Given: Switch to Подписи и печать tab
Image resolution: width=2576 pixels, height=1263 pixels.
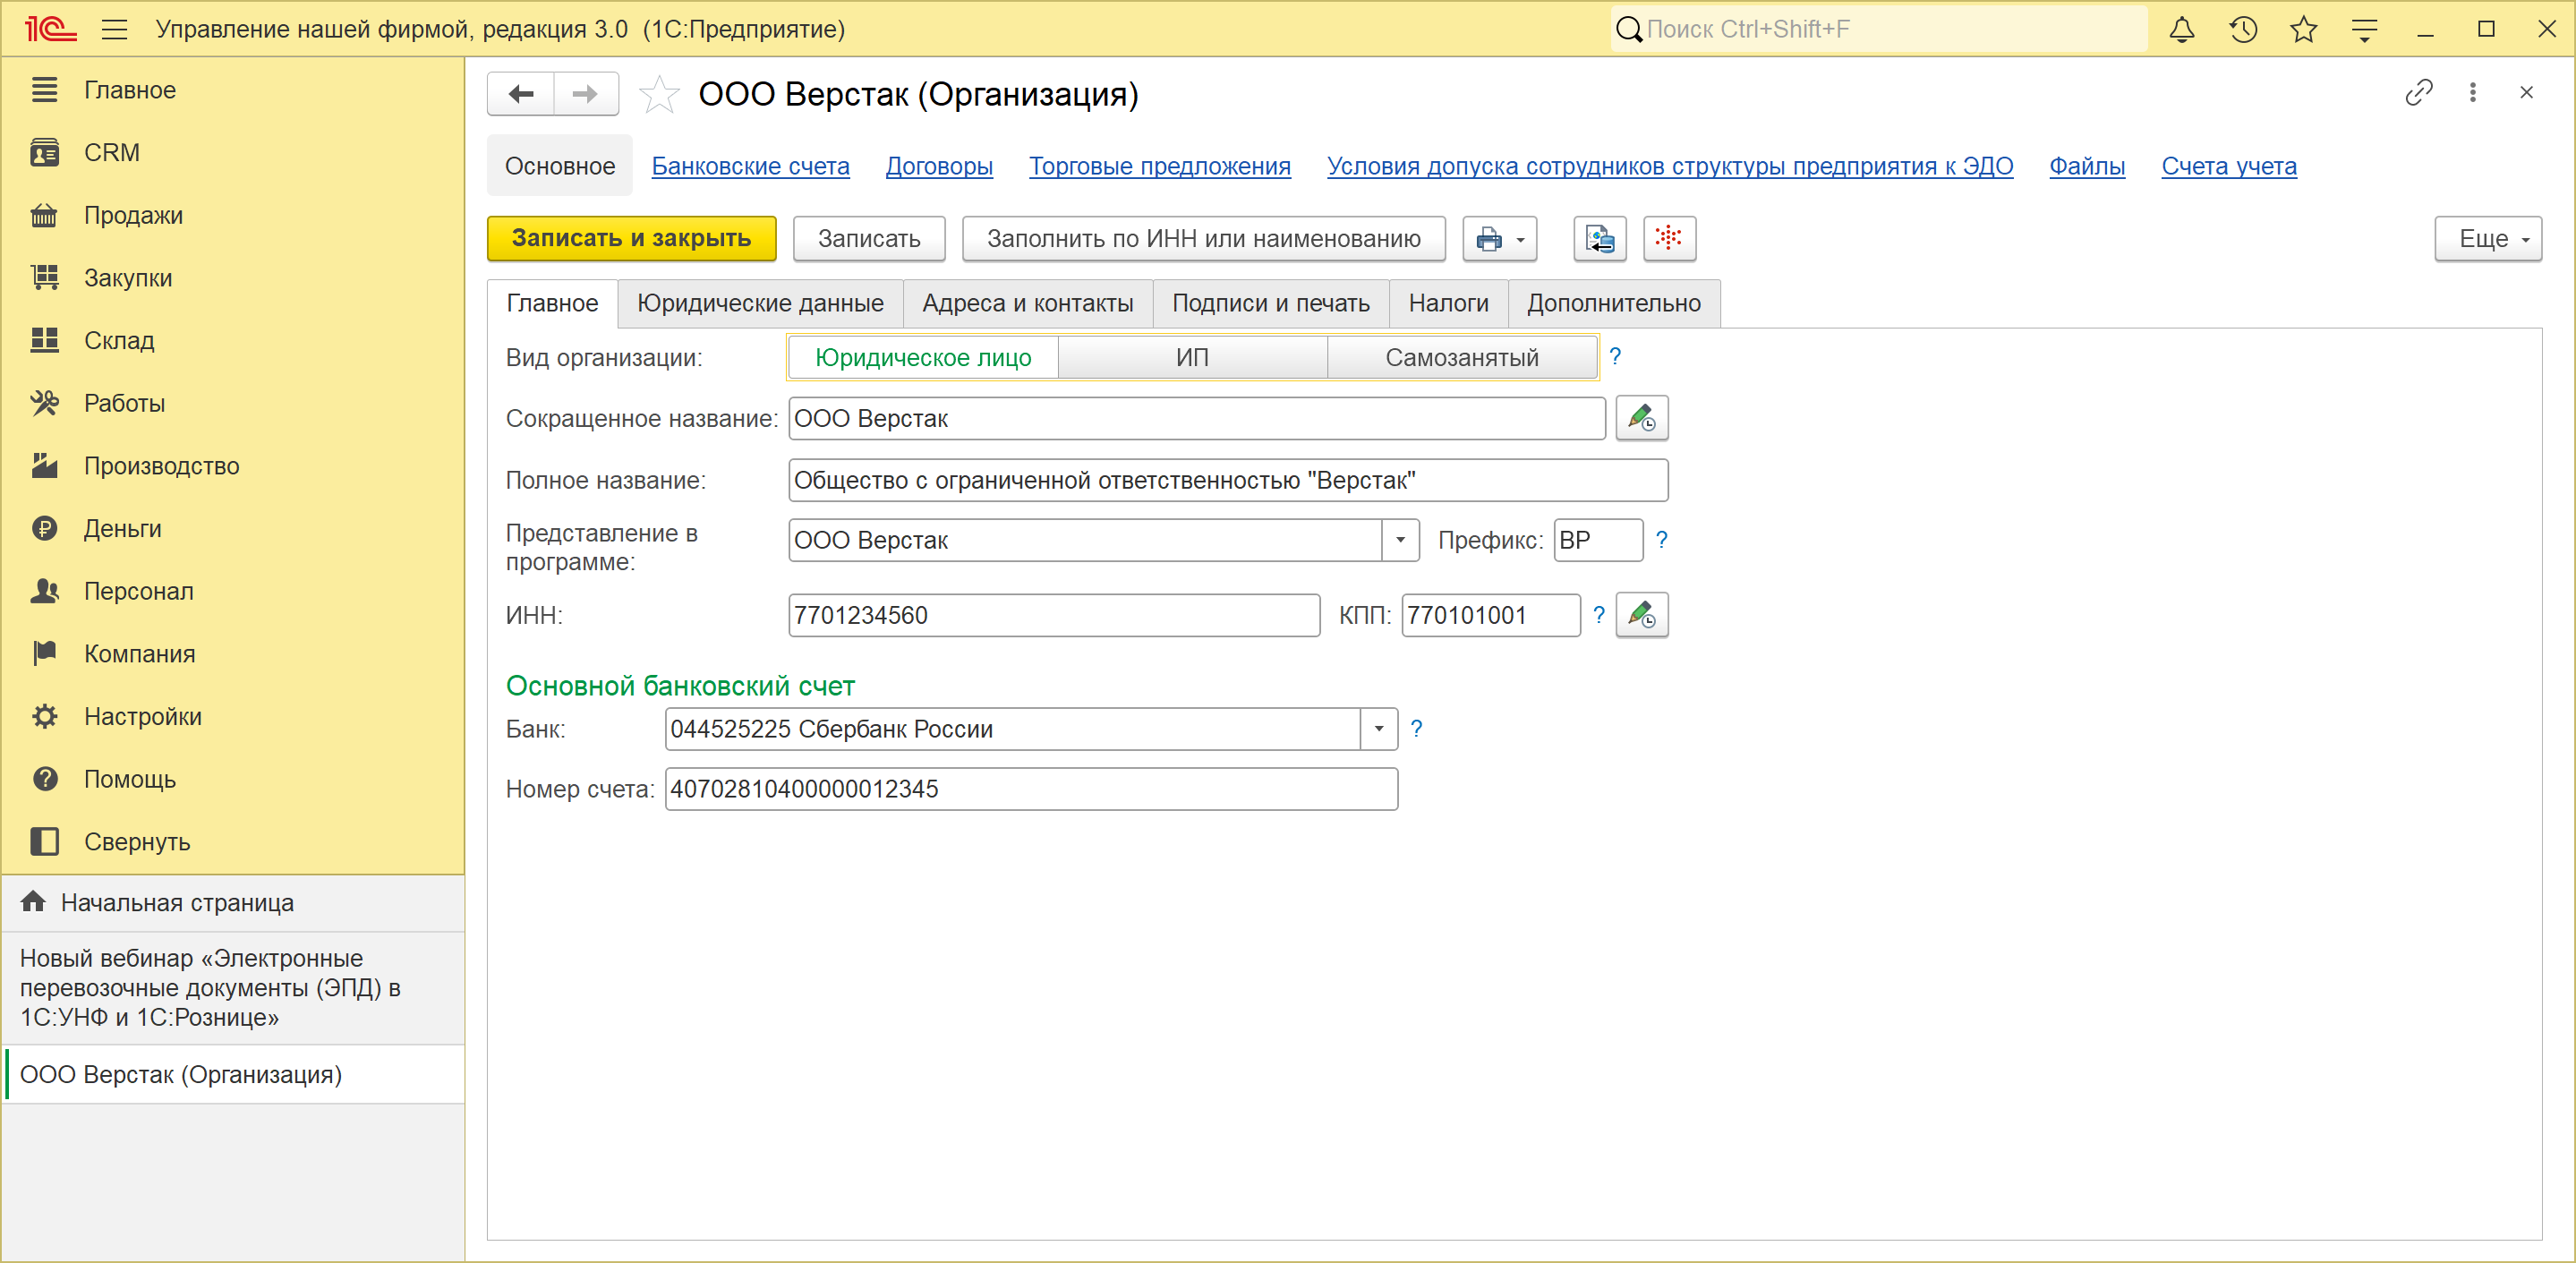Looking at the screenshot, I should [x=1271, y=304].
